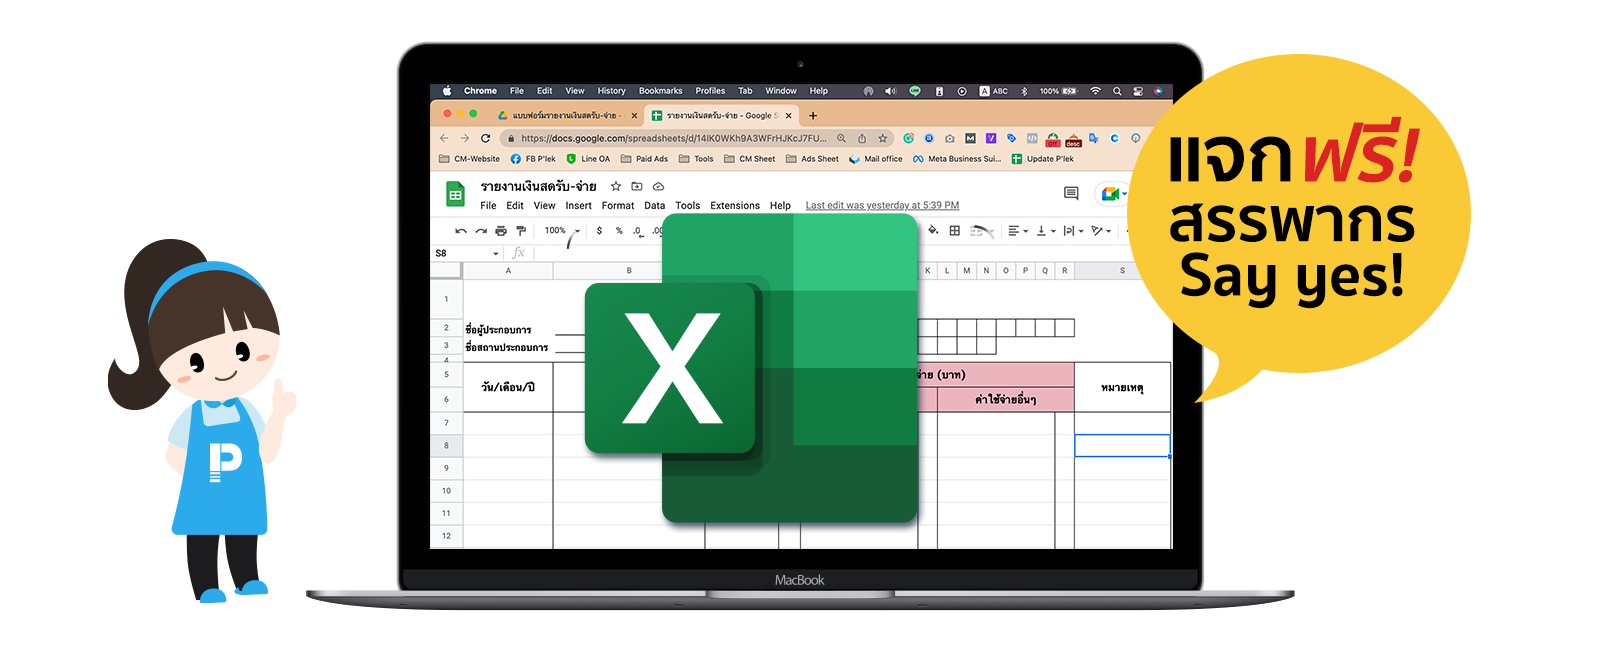The width and height of the screenshot is (1600, 658).
Task: Switch to the first Google Drive tab
Action: tap(567, 115)
